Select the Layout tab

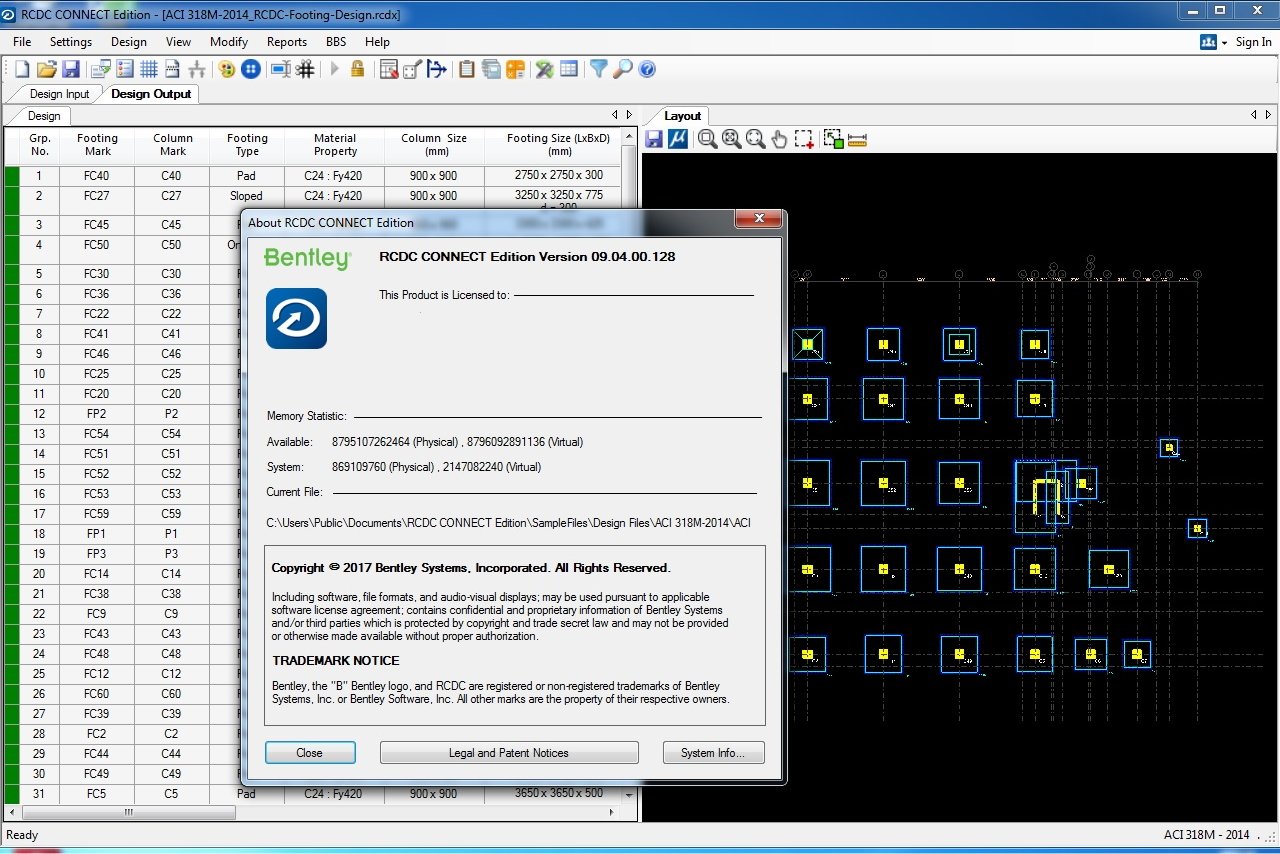(683, 116)
